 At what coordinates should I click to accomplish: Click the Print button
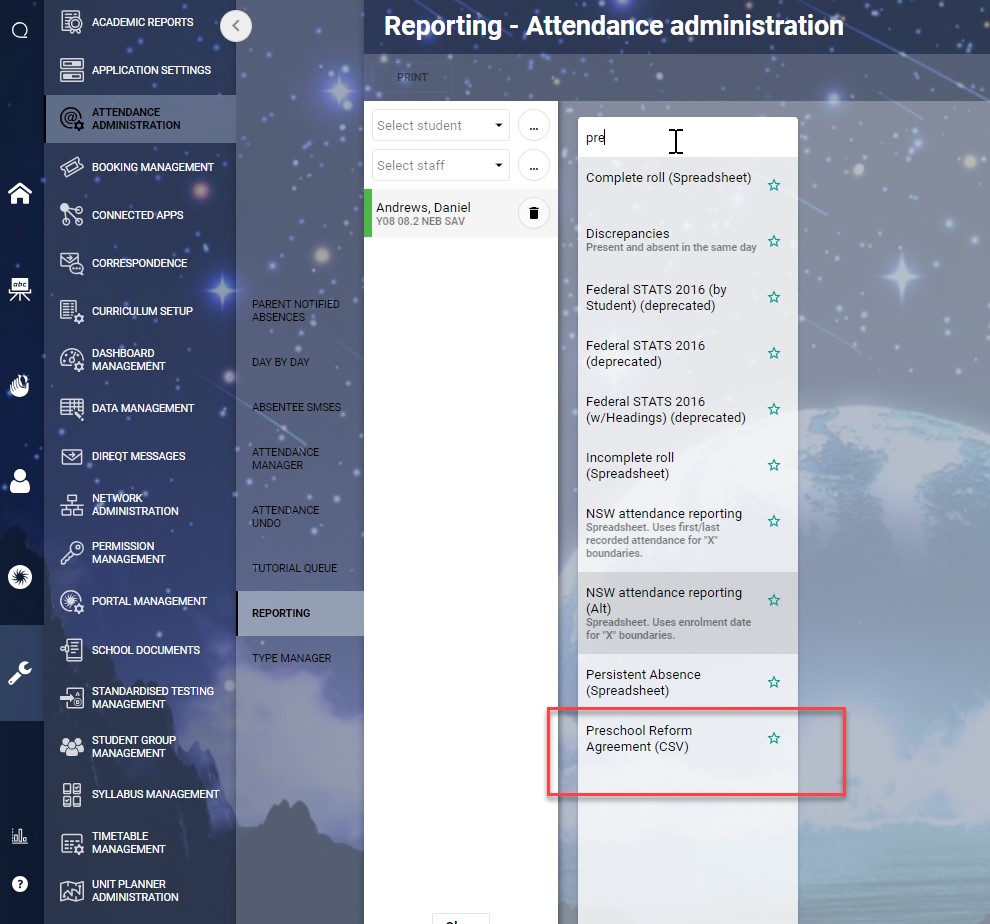coord(413,77)
